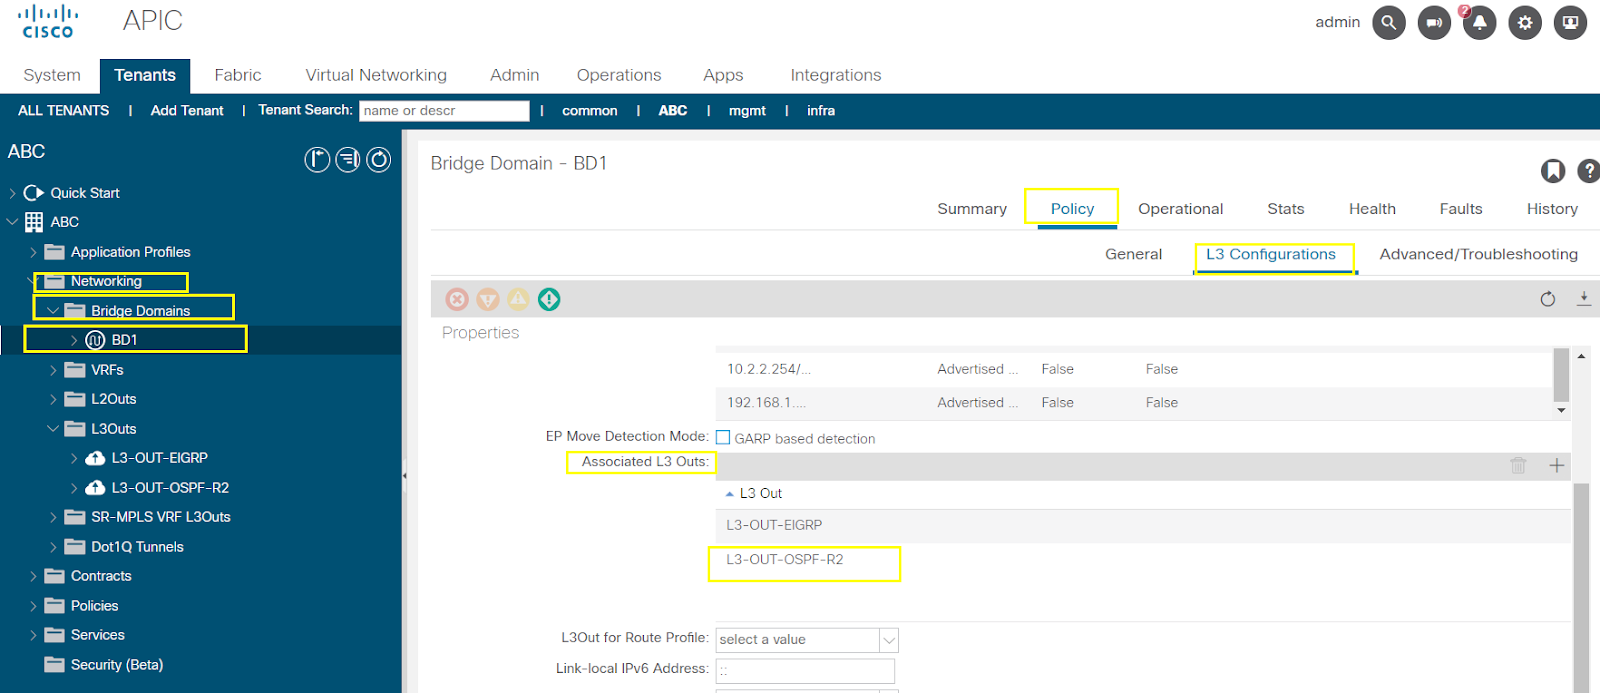Viewport: 1600px width, 693px height.
Task: Click the orange major fault icon
Action: (x=488, y=299)
